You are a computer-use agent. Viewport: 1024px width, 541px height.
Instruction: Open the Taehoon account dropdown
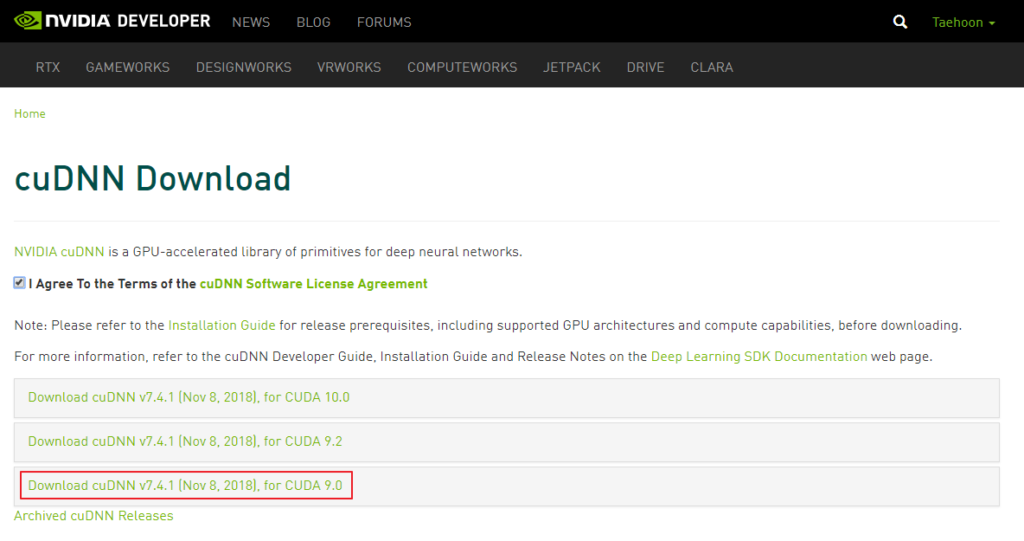[x=963, y=22]
